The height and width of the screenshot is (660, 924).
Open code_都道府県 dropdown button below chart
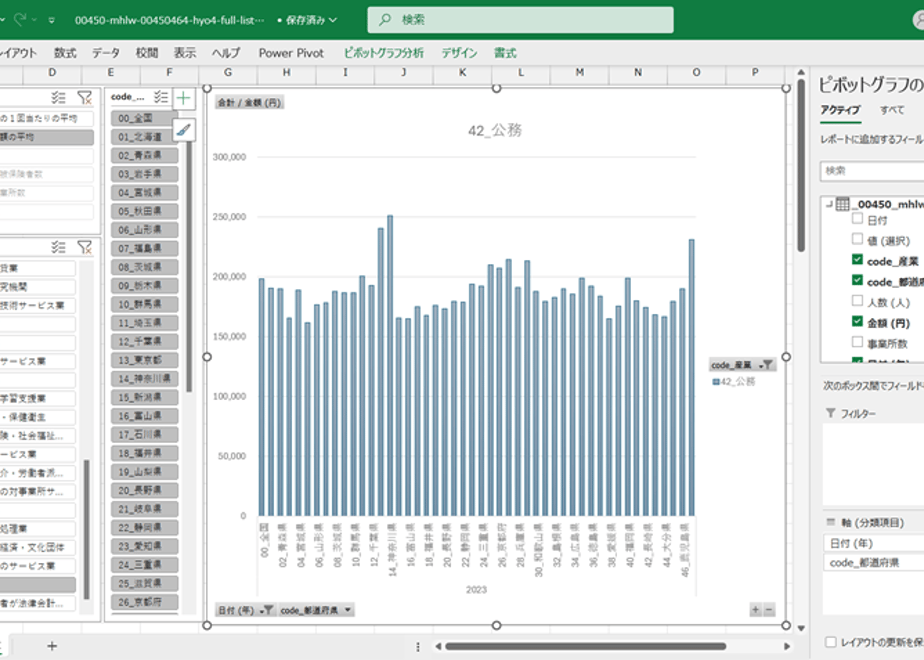pyautogui.click(x=316, y=610)
